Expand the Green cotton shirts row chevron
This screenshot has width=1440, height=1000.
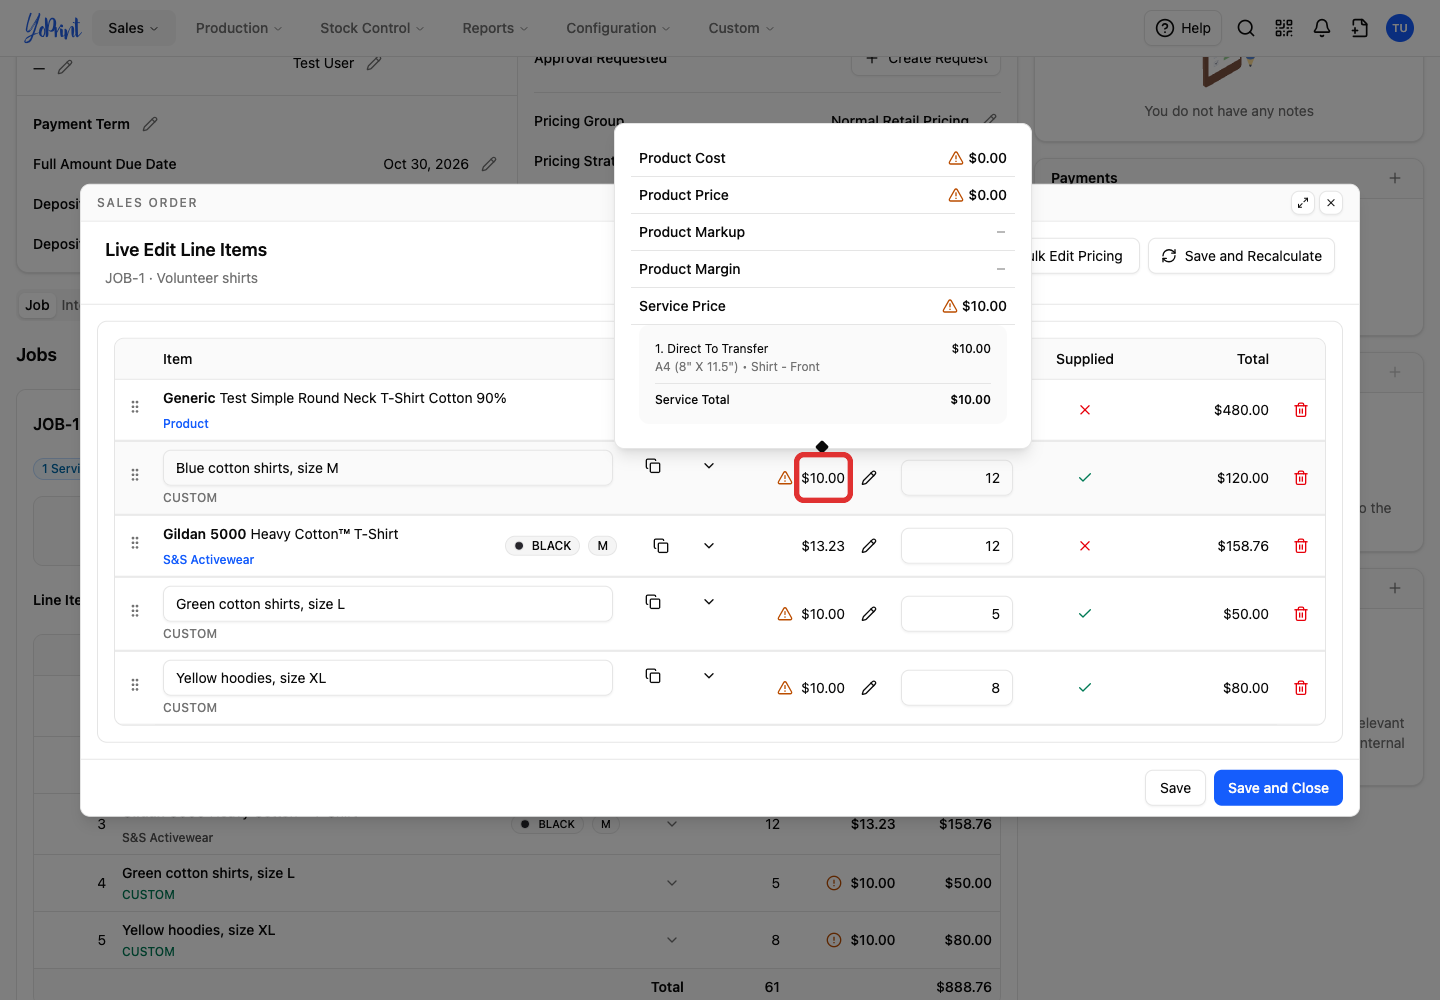click(709, 602)
